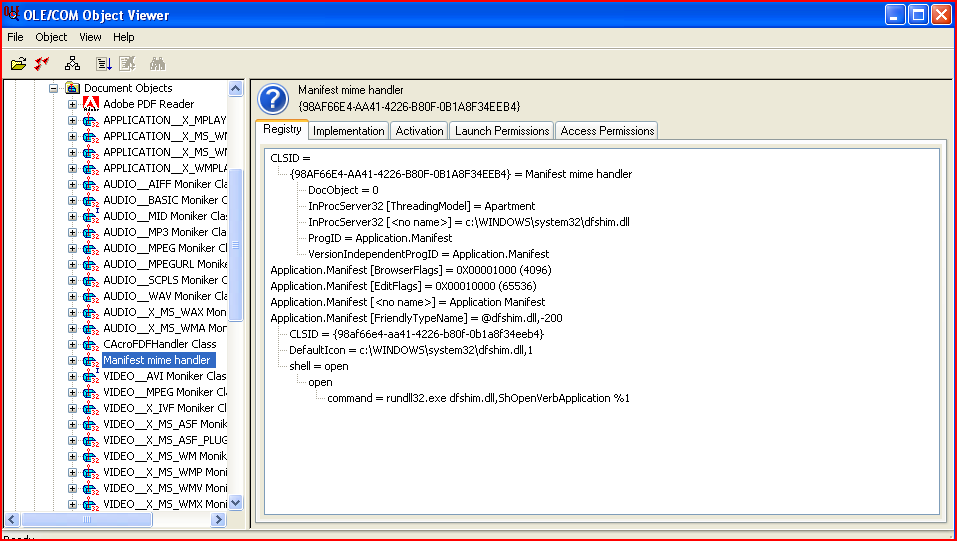Open the View menu

point(90,37)
